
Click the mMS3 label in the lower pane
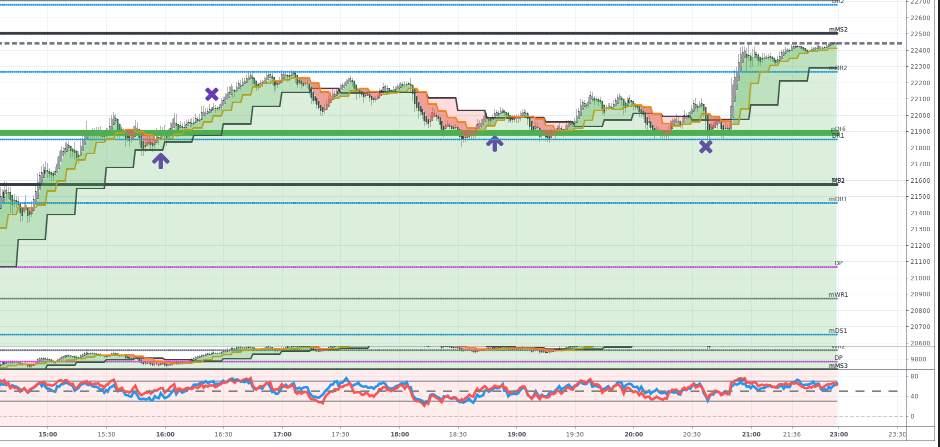pyautogui.click(x=838, y=366)
